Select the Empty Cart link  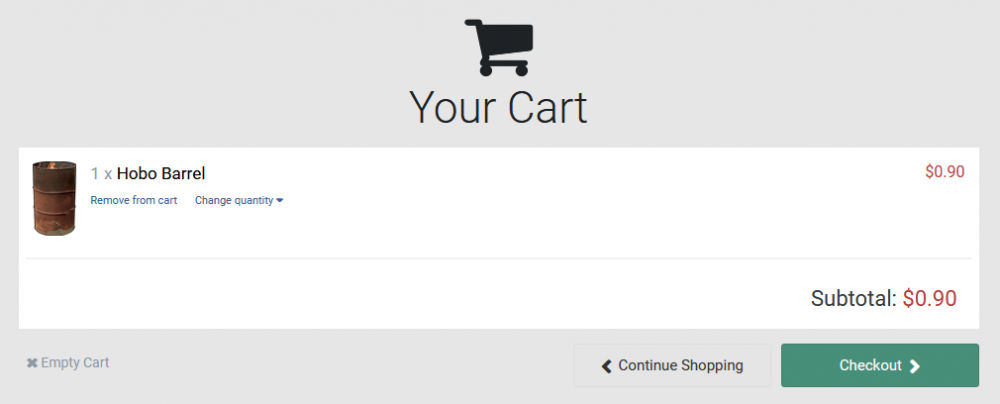74,363
